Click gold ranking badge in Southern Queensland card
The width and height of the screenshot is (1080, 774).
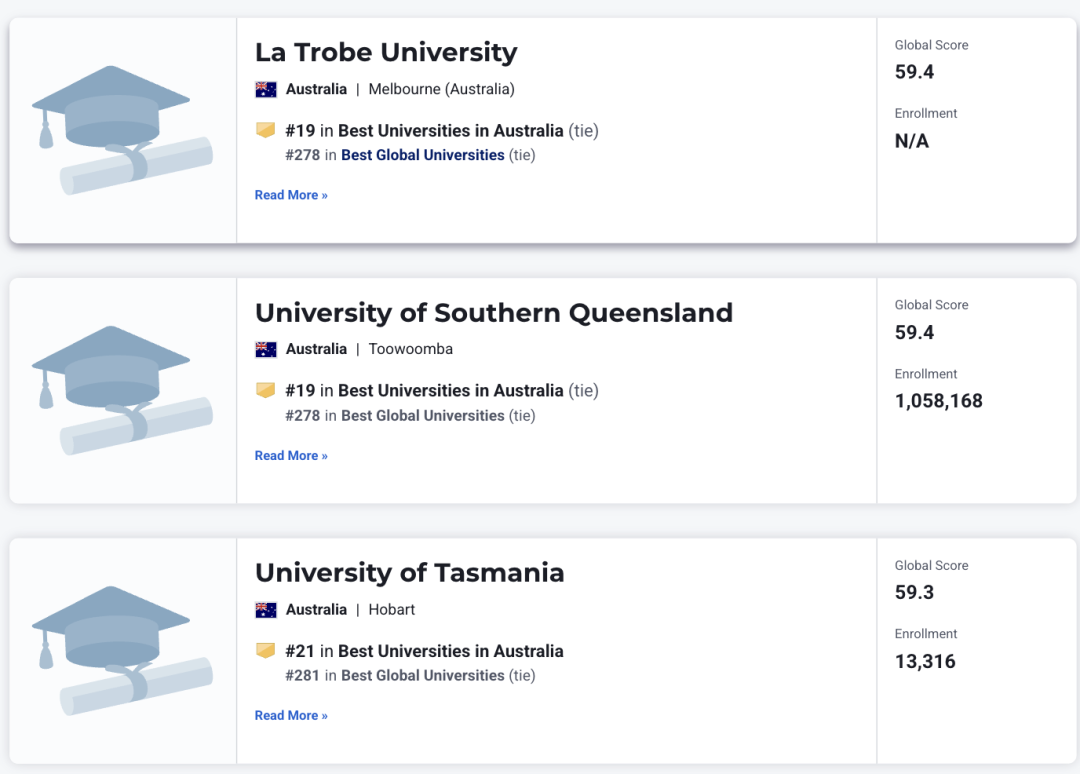(x=265, y=390)
